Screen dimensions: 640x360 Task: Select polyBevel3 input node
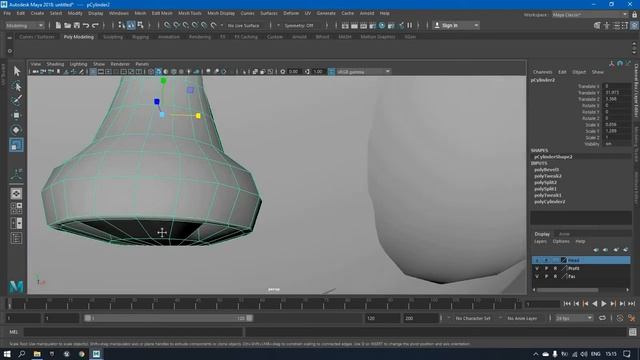click(546, 169)
